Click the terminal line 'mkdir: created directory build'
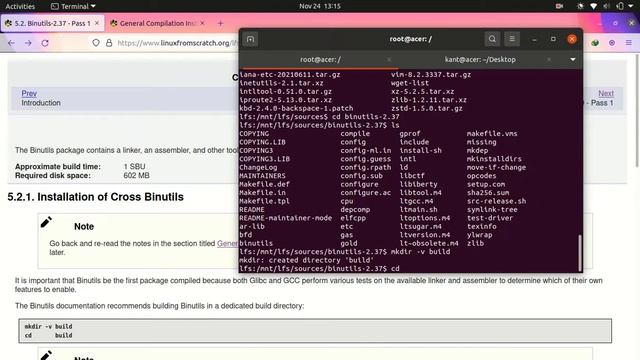The image size is (640, 360). coord(307,260)
